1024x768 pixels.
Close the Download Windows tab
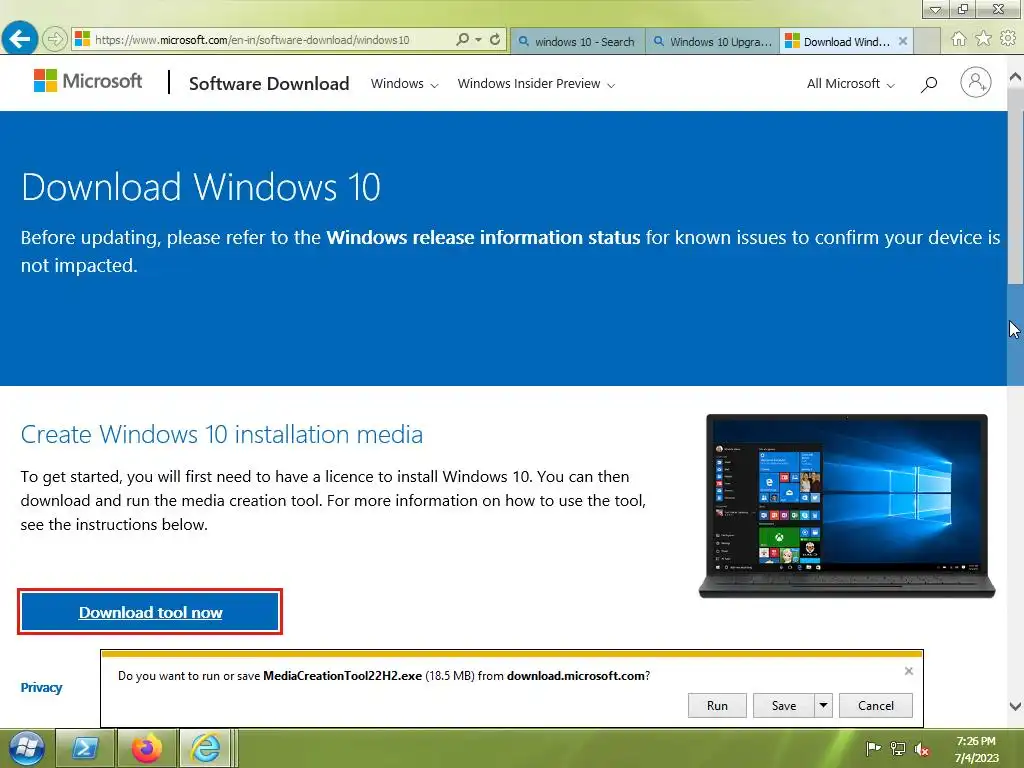(903, 41)
